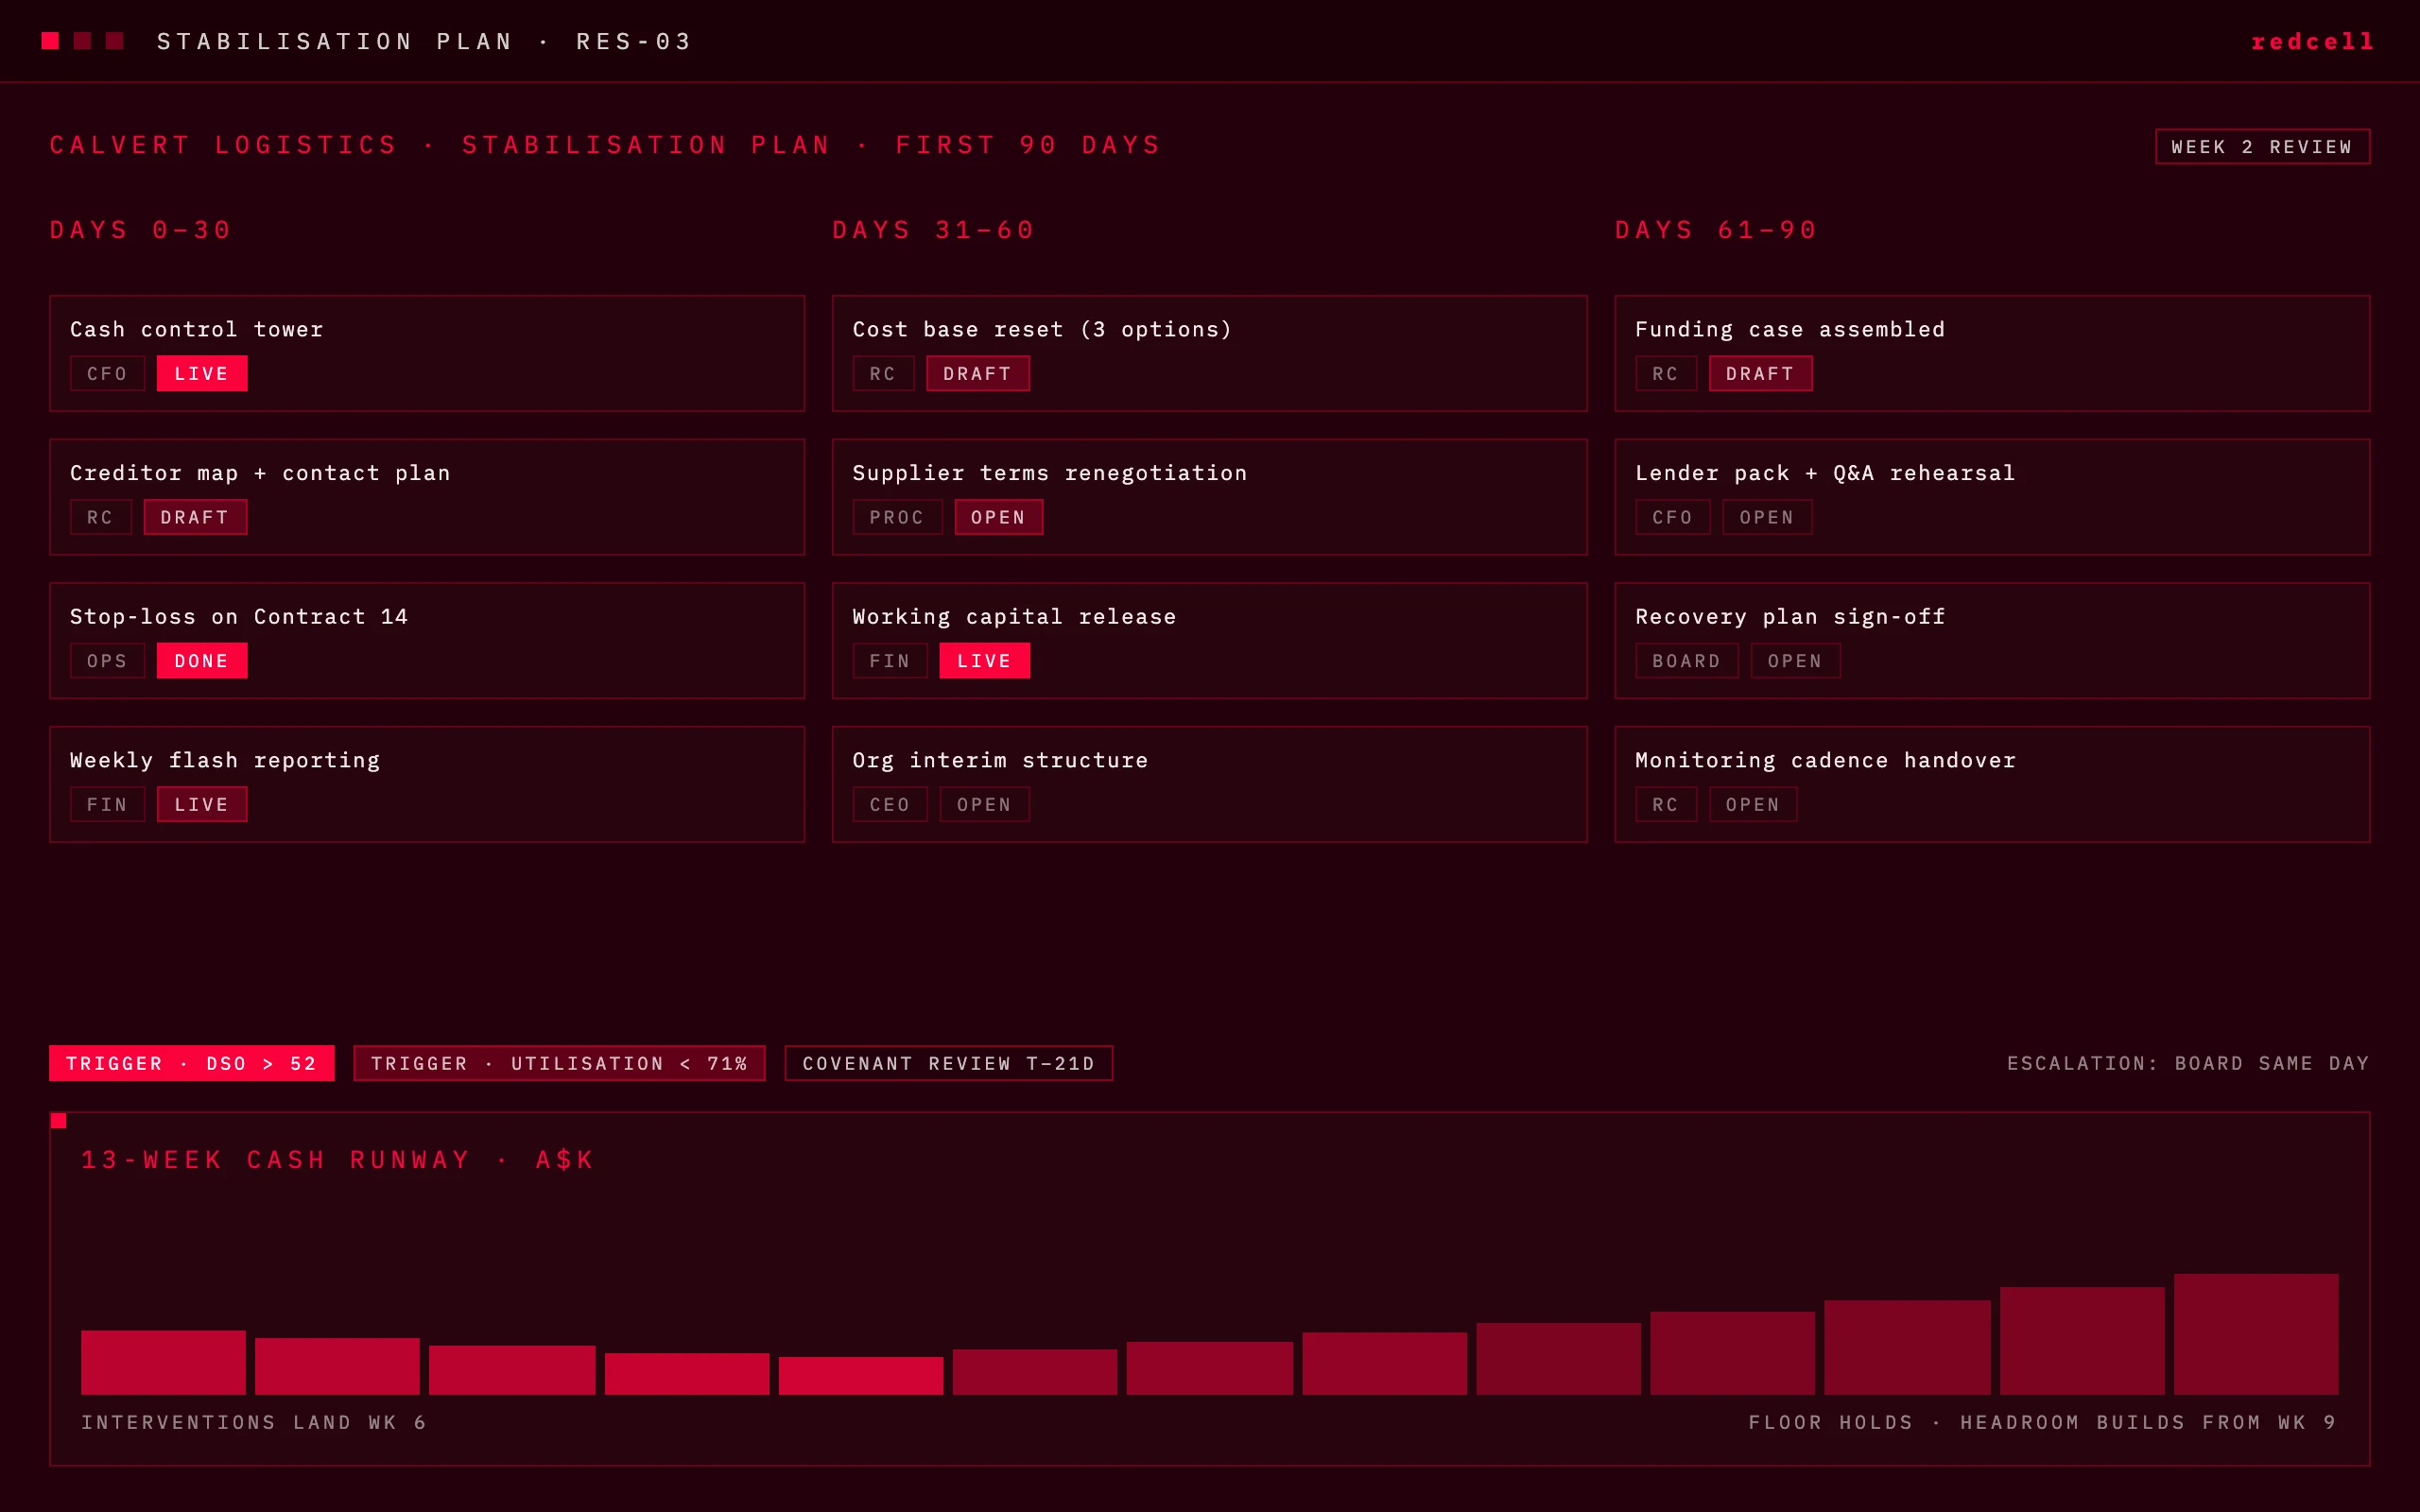Click the CEO tag on Org interim structure
Viewport: 2420px width, 1512px height.
click(x=890, y=805)
